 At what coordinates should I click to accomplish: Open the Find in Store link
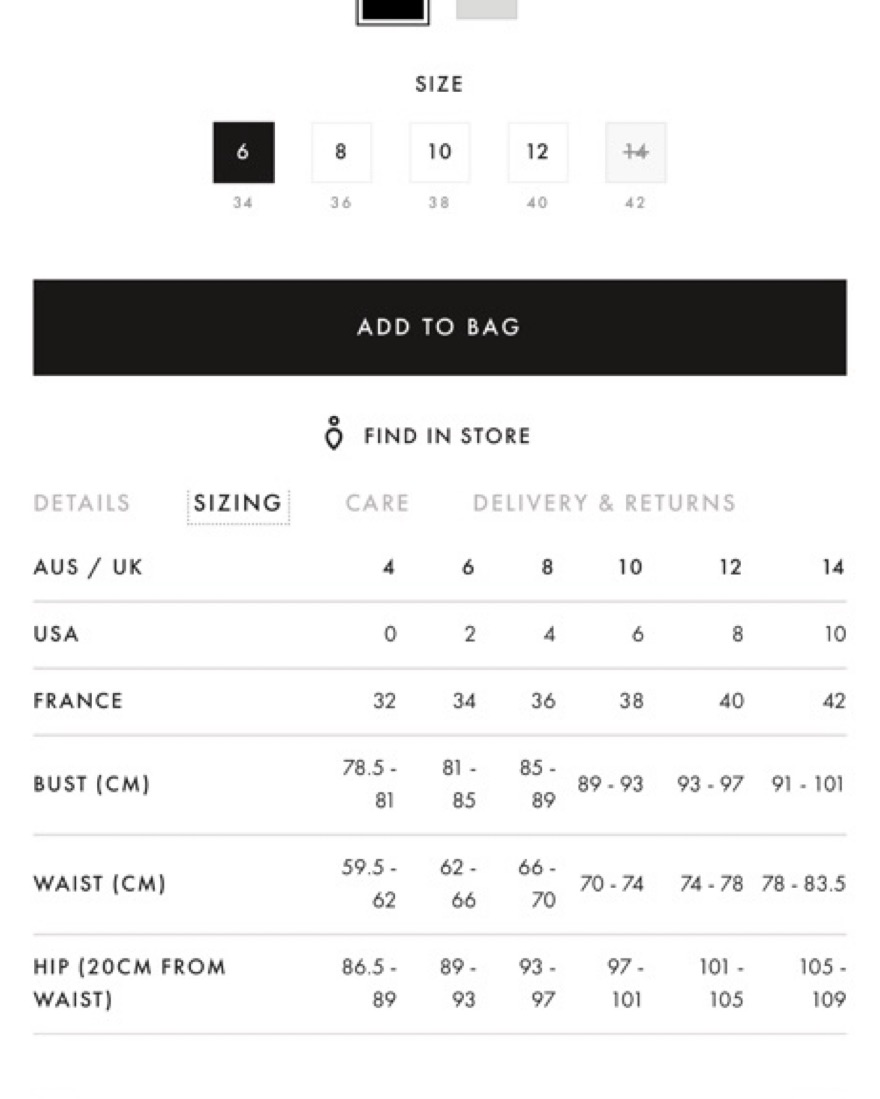[x=447, y=436]
